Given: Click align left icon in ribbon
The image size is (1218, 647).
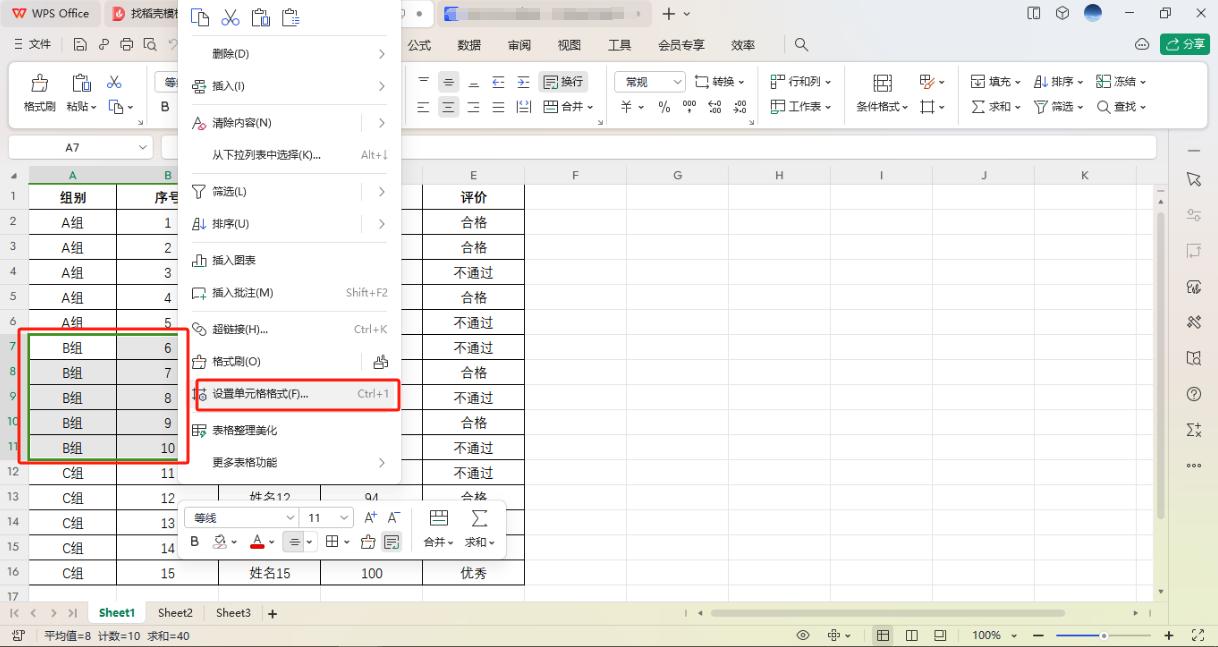Looking at the screenshot, I should 424,107.
